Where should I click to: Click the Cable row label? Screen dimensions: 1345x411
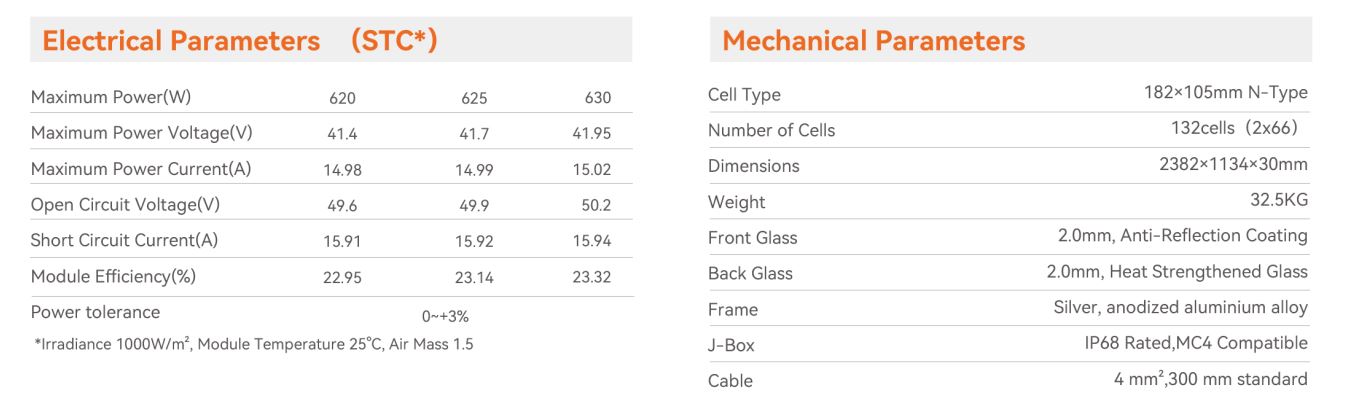tap(730, 381)
